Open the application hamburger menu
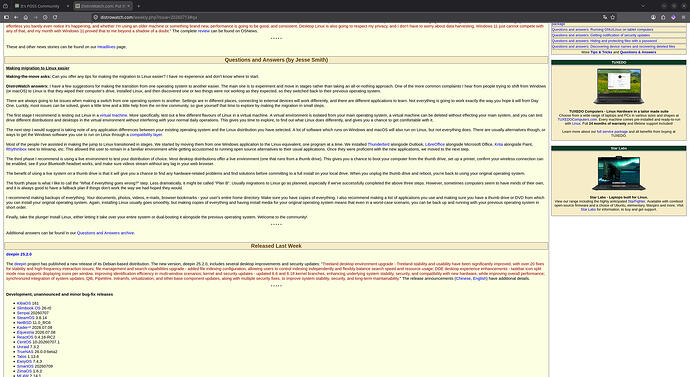This screenshot has width=690, height=377. [x=683, y=17]
